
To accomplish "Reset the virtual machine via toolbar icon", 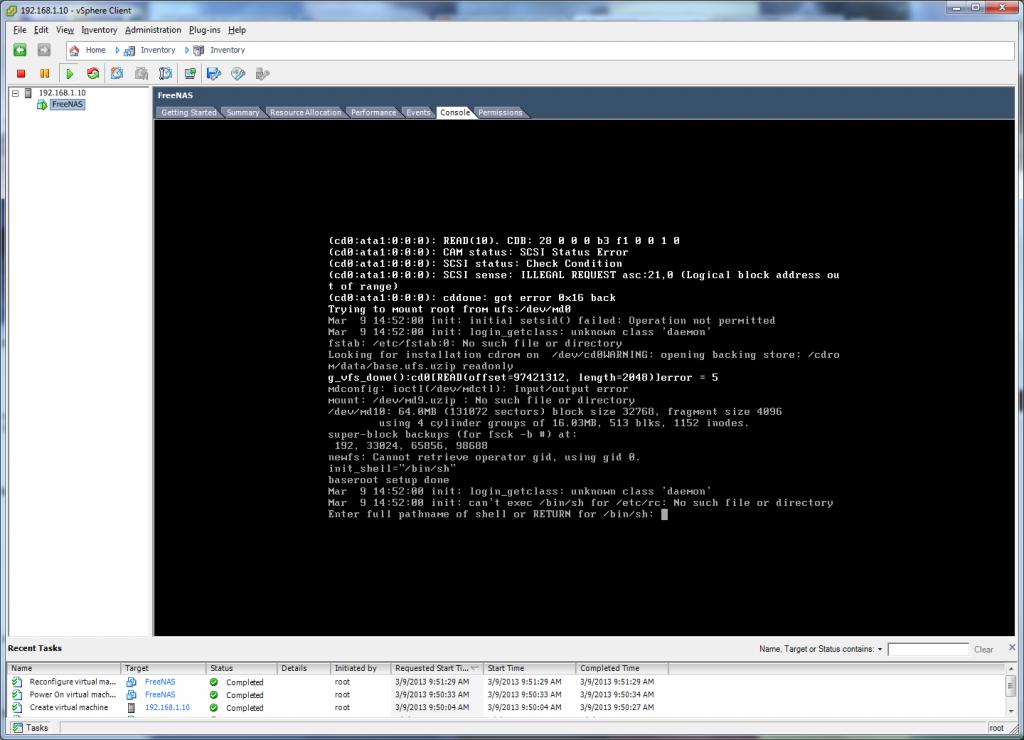I will point(93,73).
